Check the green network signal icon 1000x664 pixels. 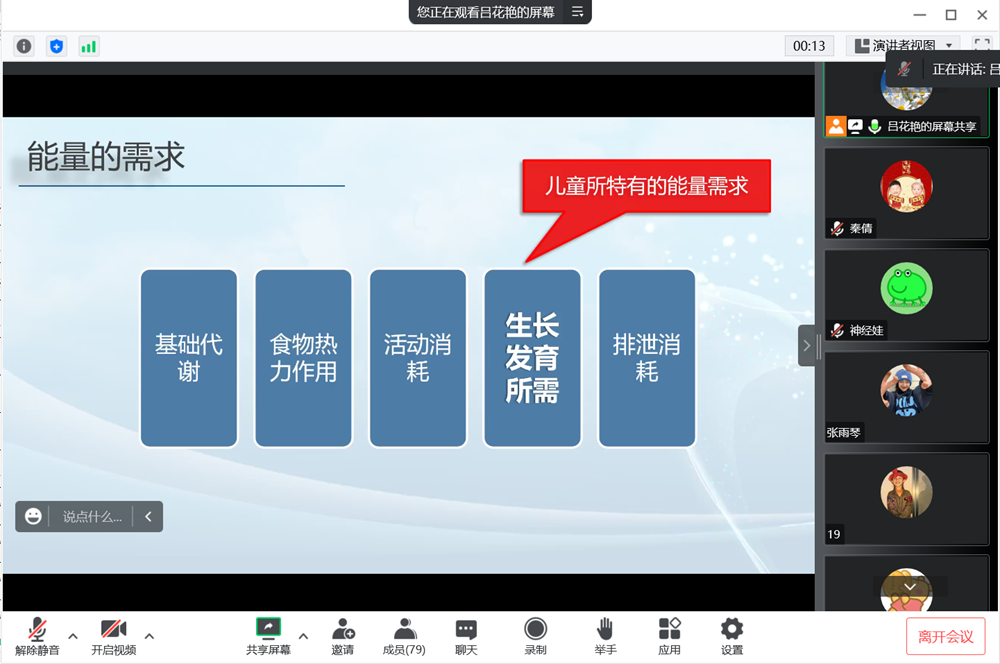click(89, 46)
